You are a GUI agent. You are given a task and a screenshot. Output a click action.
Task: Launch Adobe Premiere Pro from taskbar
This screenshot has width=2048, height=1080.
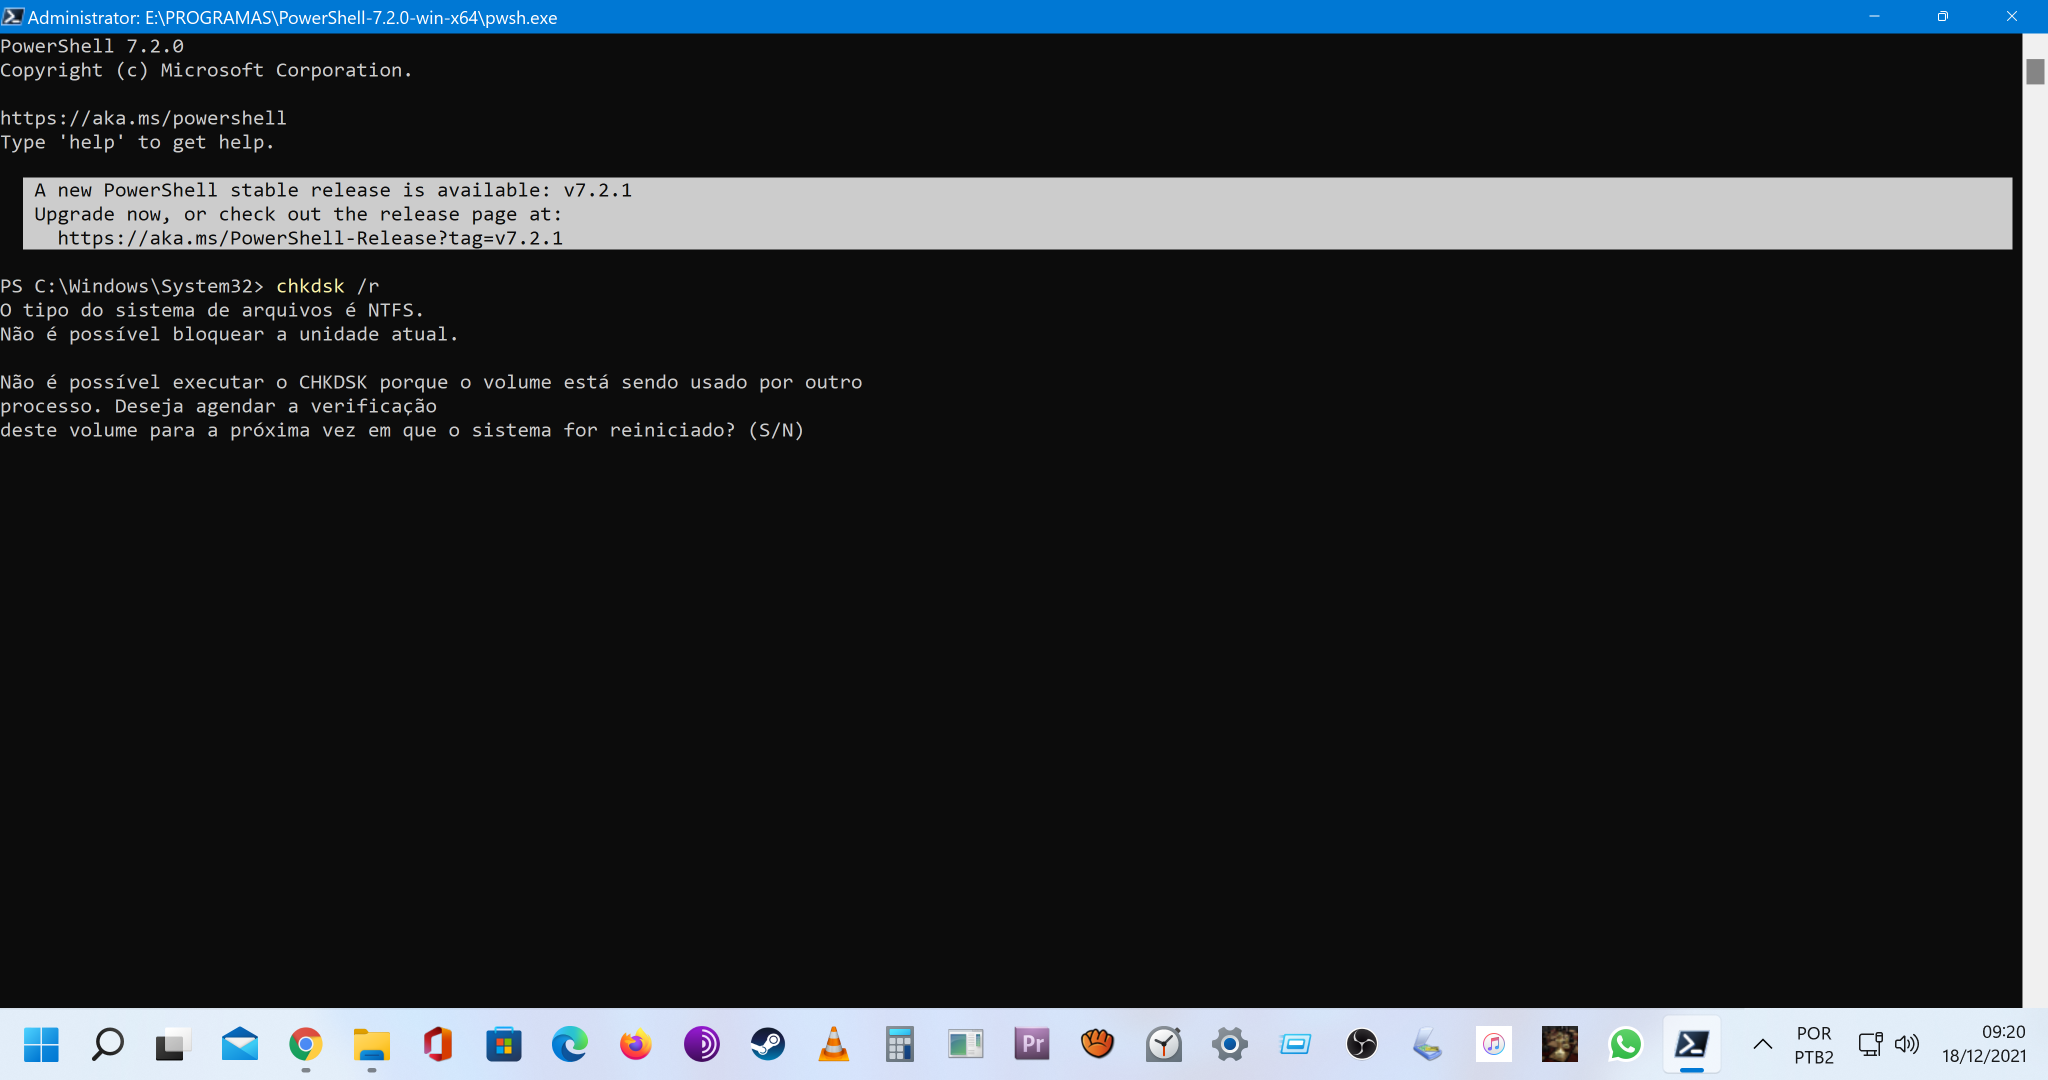pos(1031,1045)
